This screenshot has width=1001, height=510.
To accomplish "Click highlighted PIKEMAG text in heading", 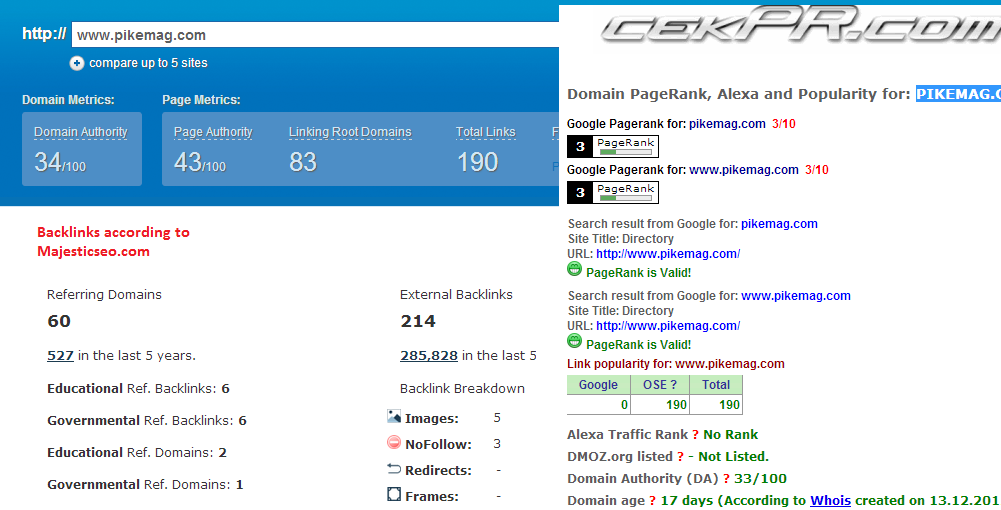I will [x=958, y=94].
